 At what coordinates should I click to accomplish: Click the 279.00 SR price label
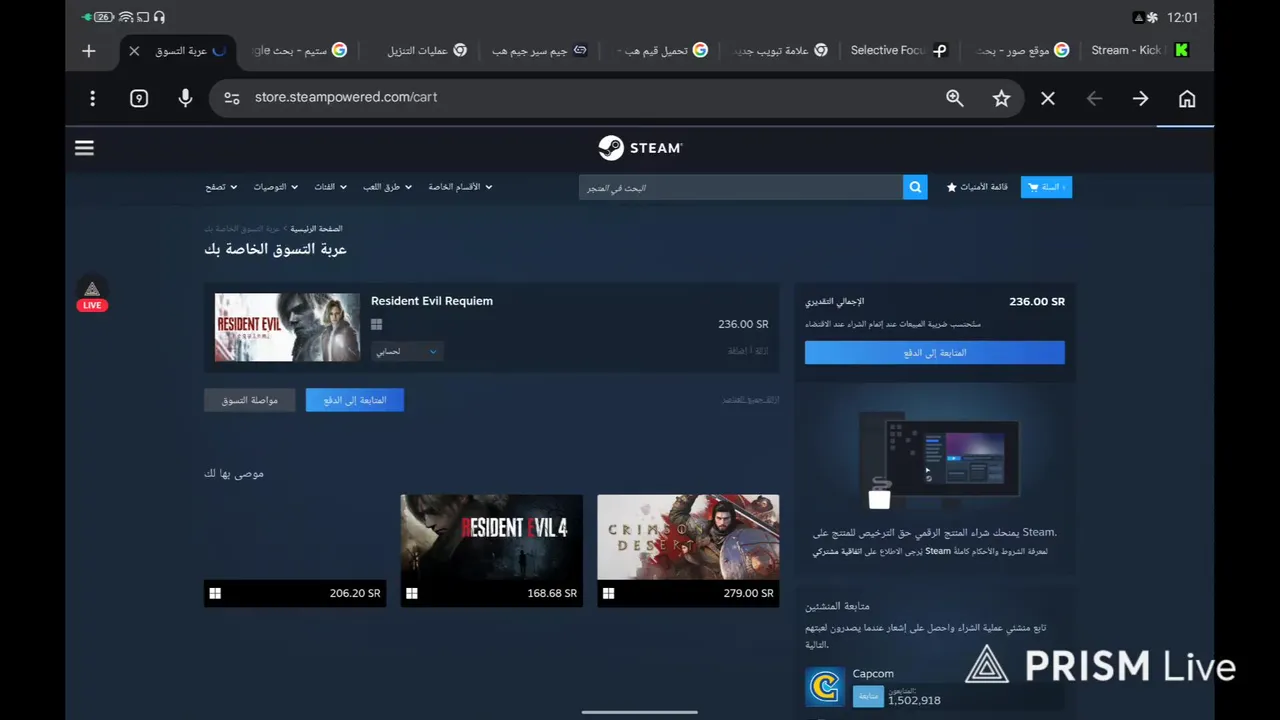click(x=748, y=593)
